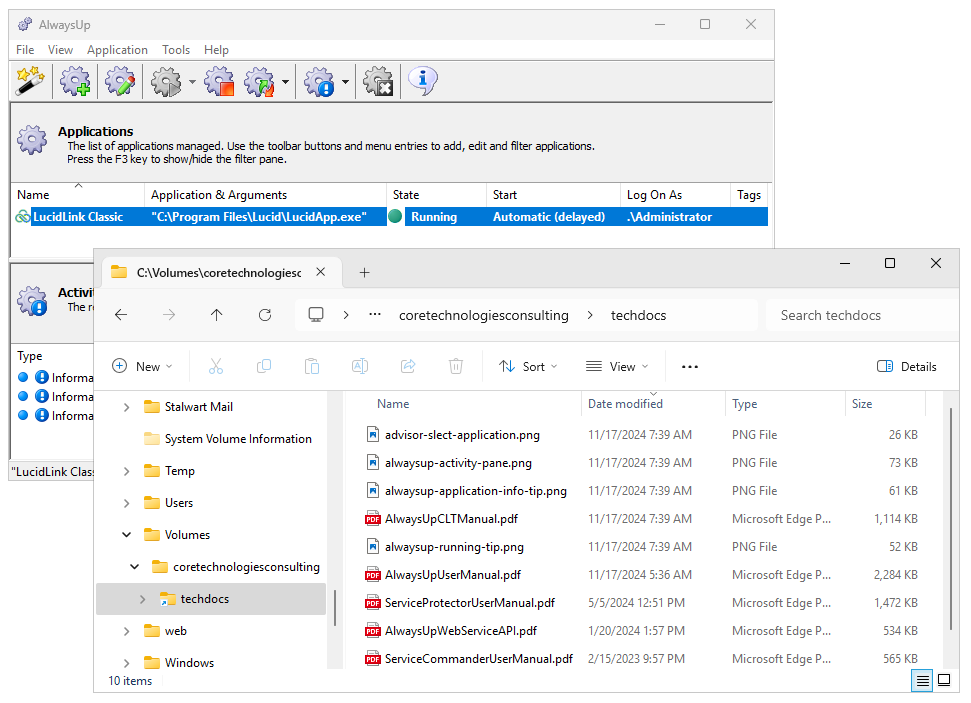Collapse the coretechnologiesconsulting folder
The width and height of the screenshot is (971, 703).
coord(134,567)
